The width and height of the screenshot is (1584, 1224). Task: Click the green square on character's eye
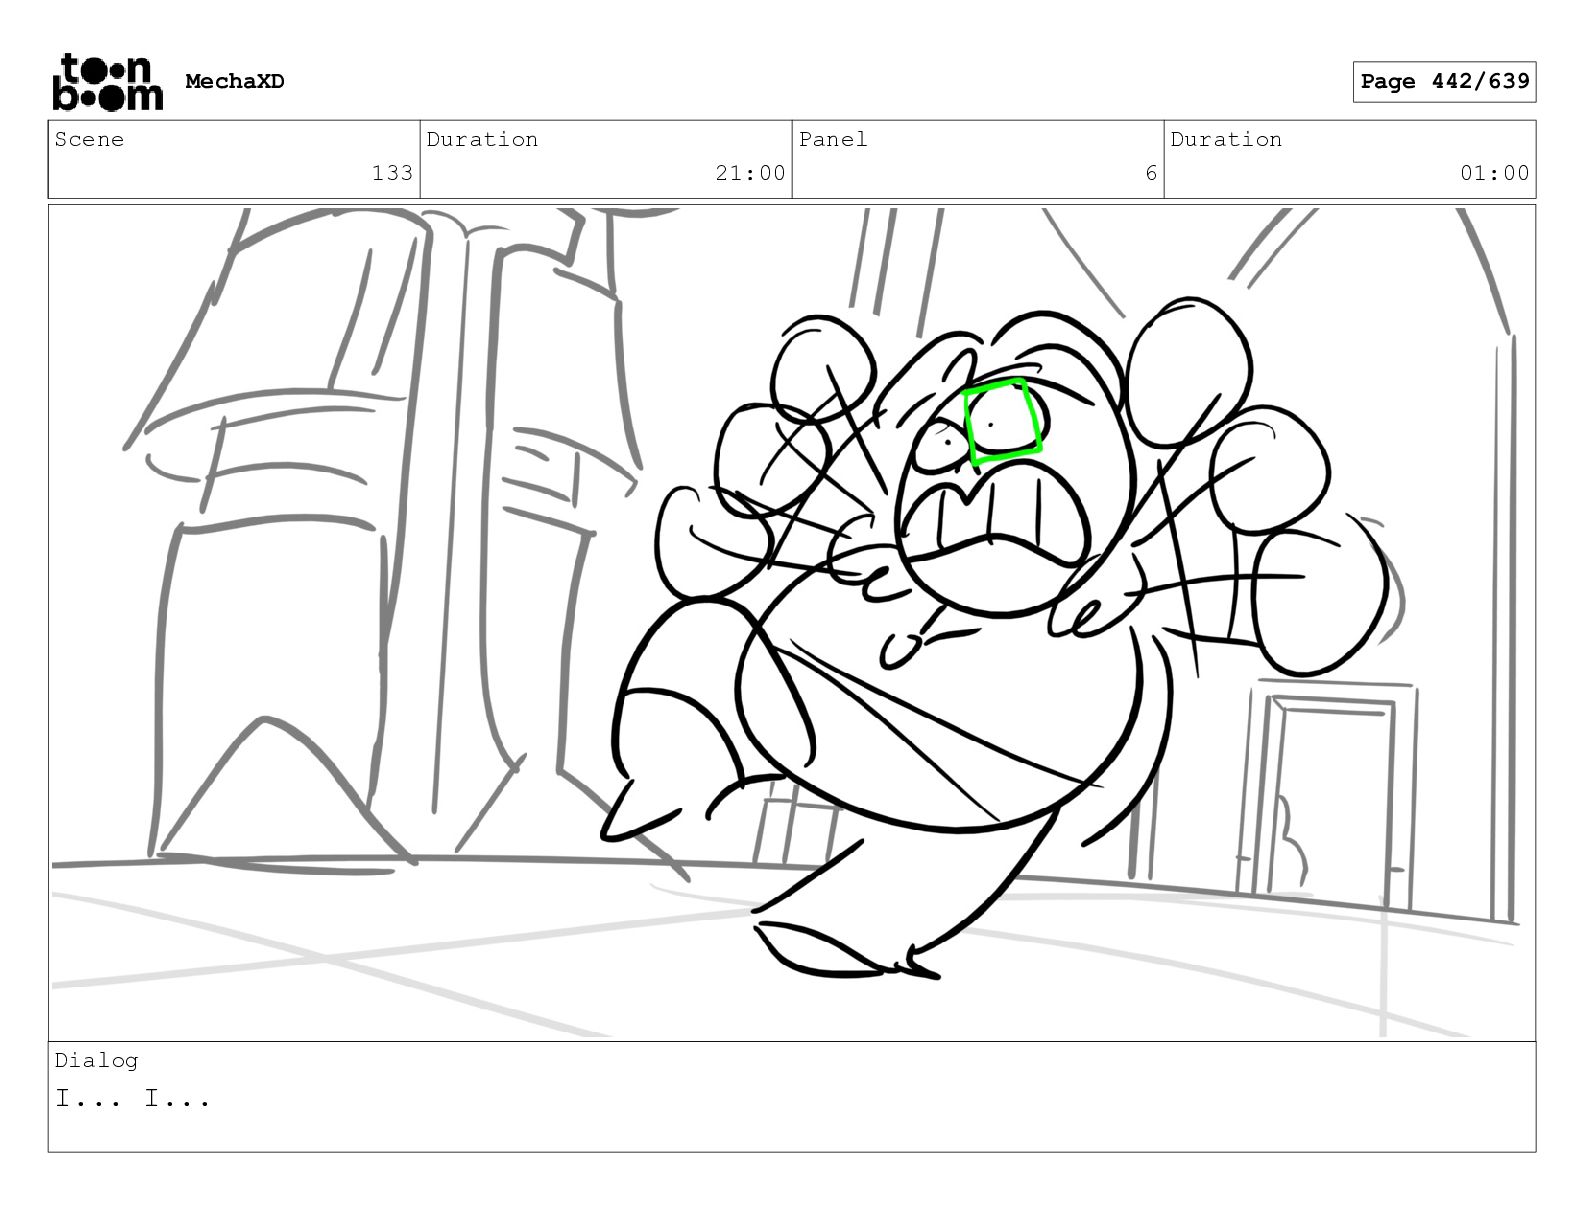[x=1002, y=422]
